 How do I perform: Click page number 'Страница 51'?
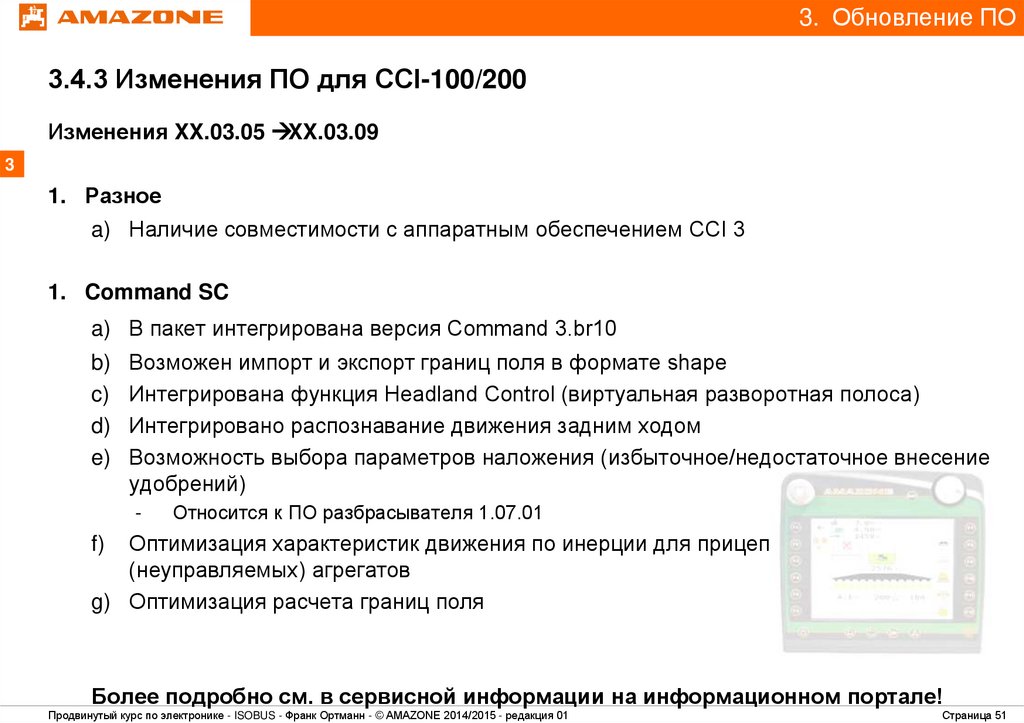tap(974, 716)
